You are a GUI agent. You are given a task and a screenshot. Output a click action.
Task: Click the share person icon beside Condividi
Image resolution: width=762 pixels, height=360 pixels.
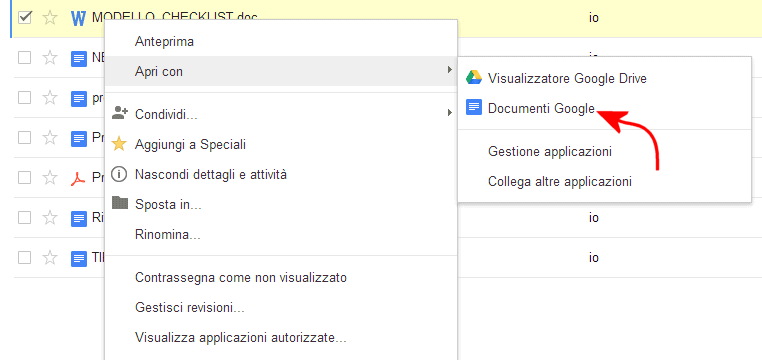(119, 113)
